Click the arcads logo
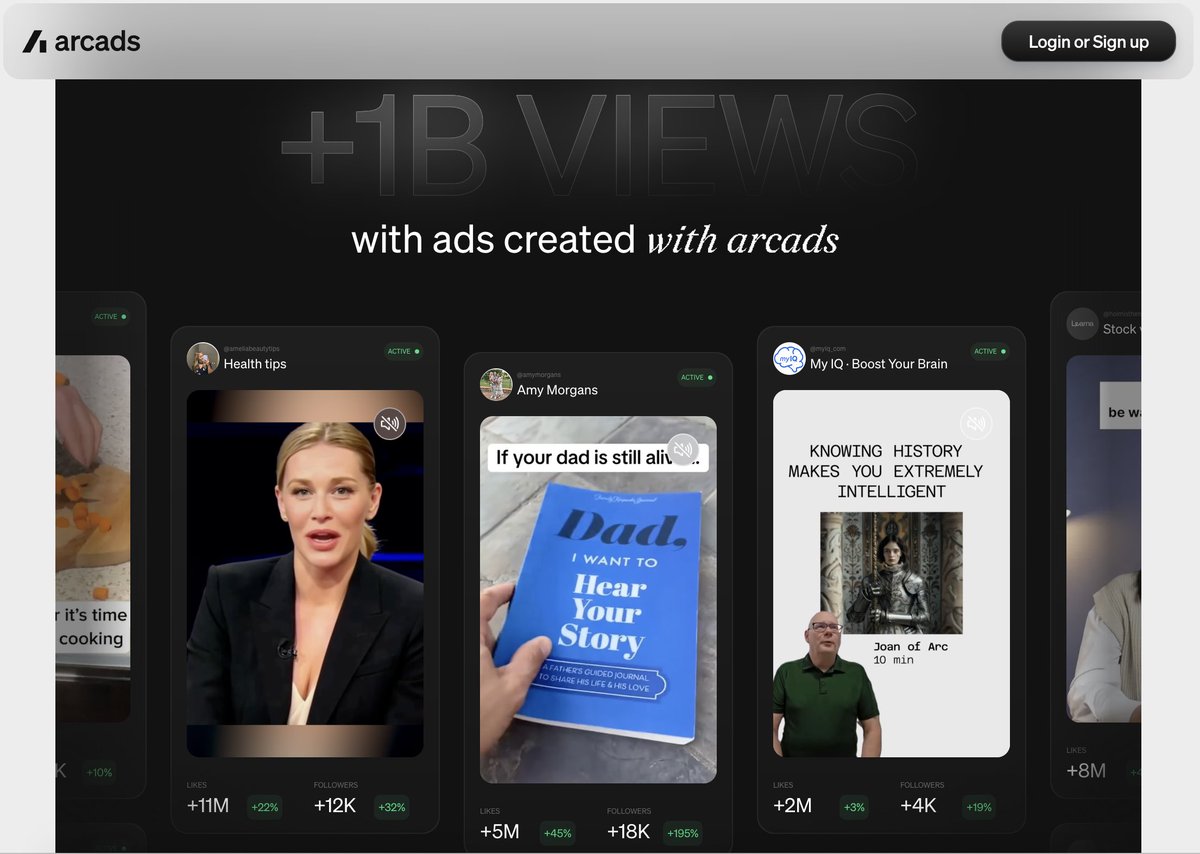The image size is (1200, 854). (x=82, y=42)
